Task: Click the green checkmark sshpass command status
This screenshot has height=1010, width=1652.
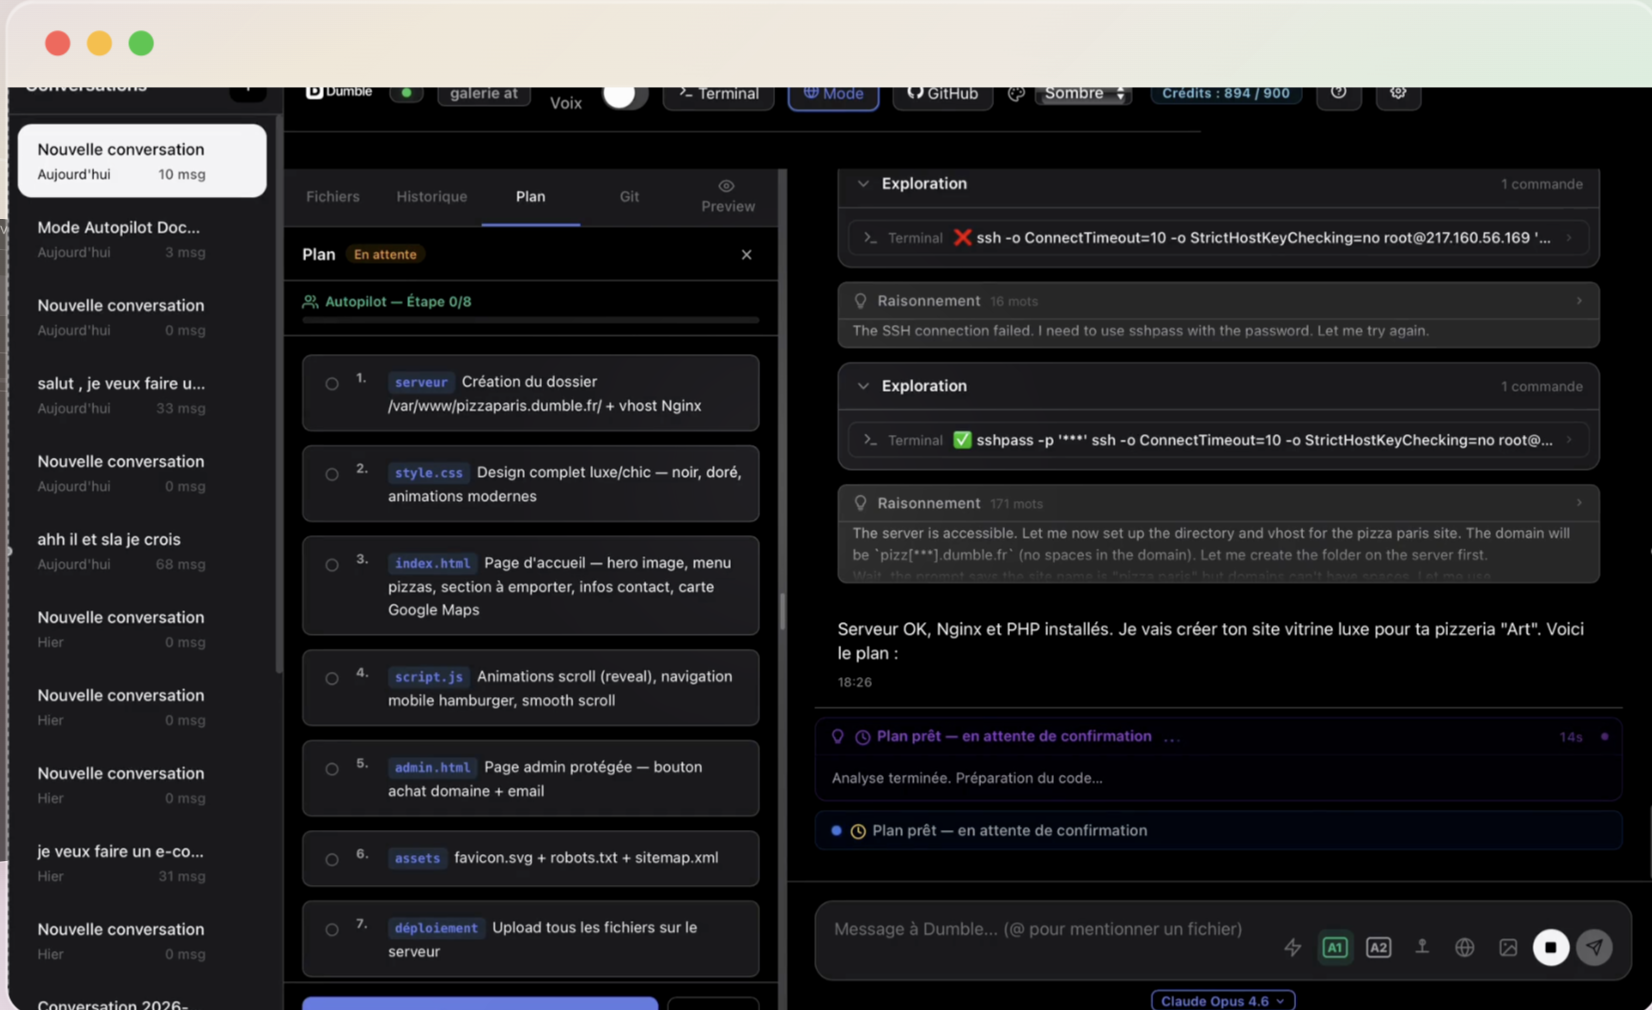Action: (x=962, y=440)
